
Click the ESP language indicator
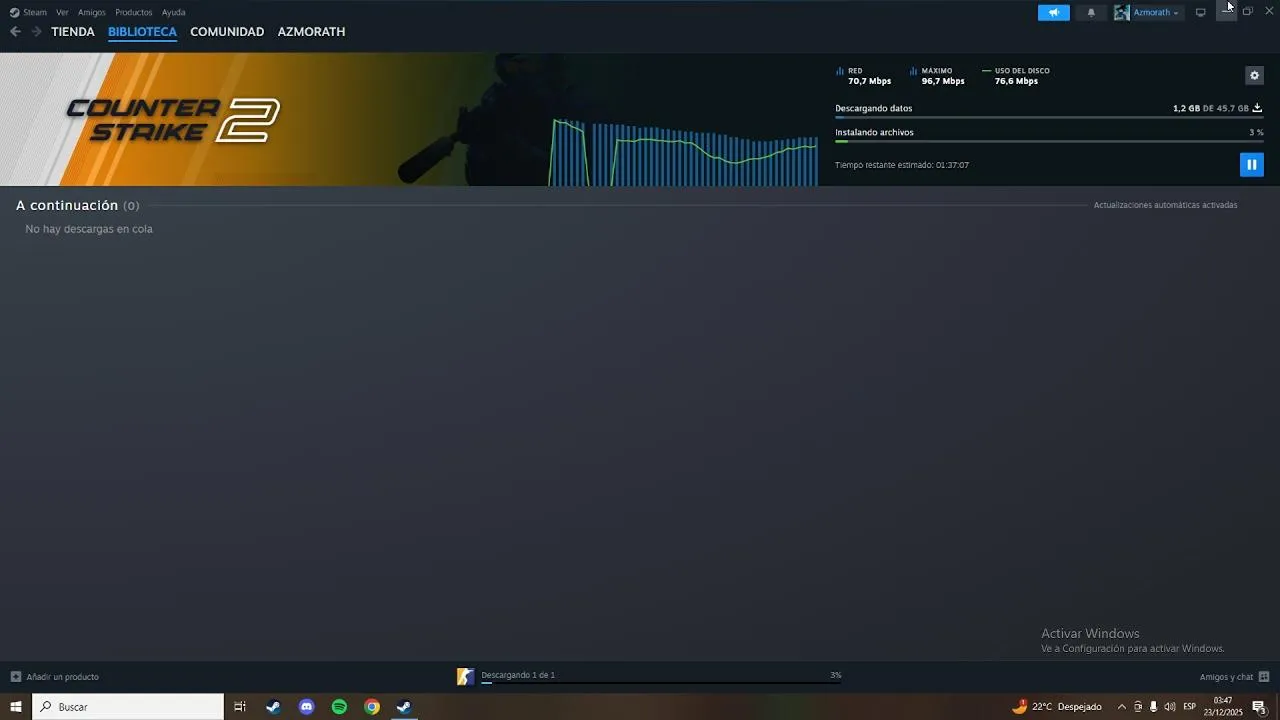tap(1190, 707)
